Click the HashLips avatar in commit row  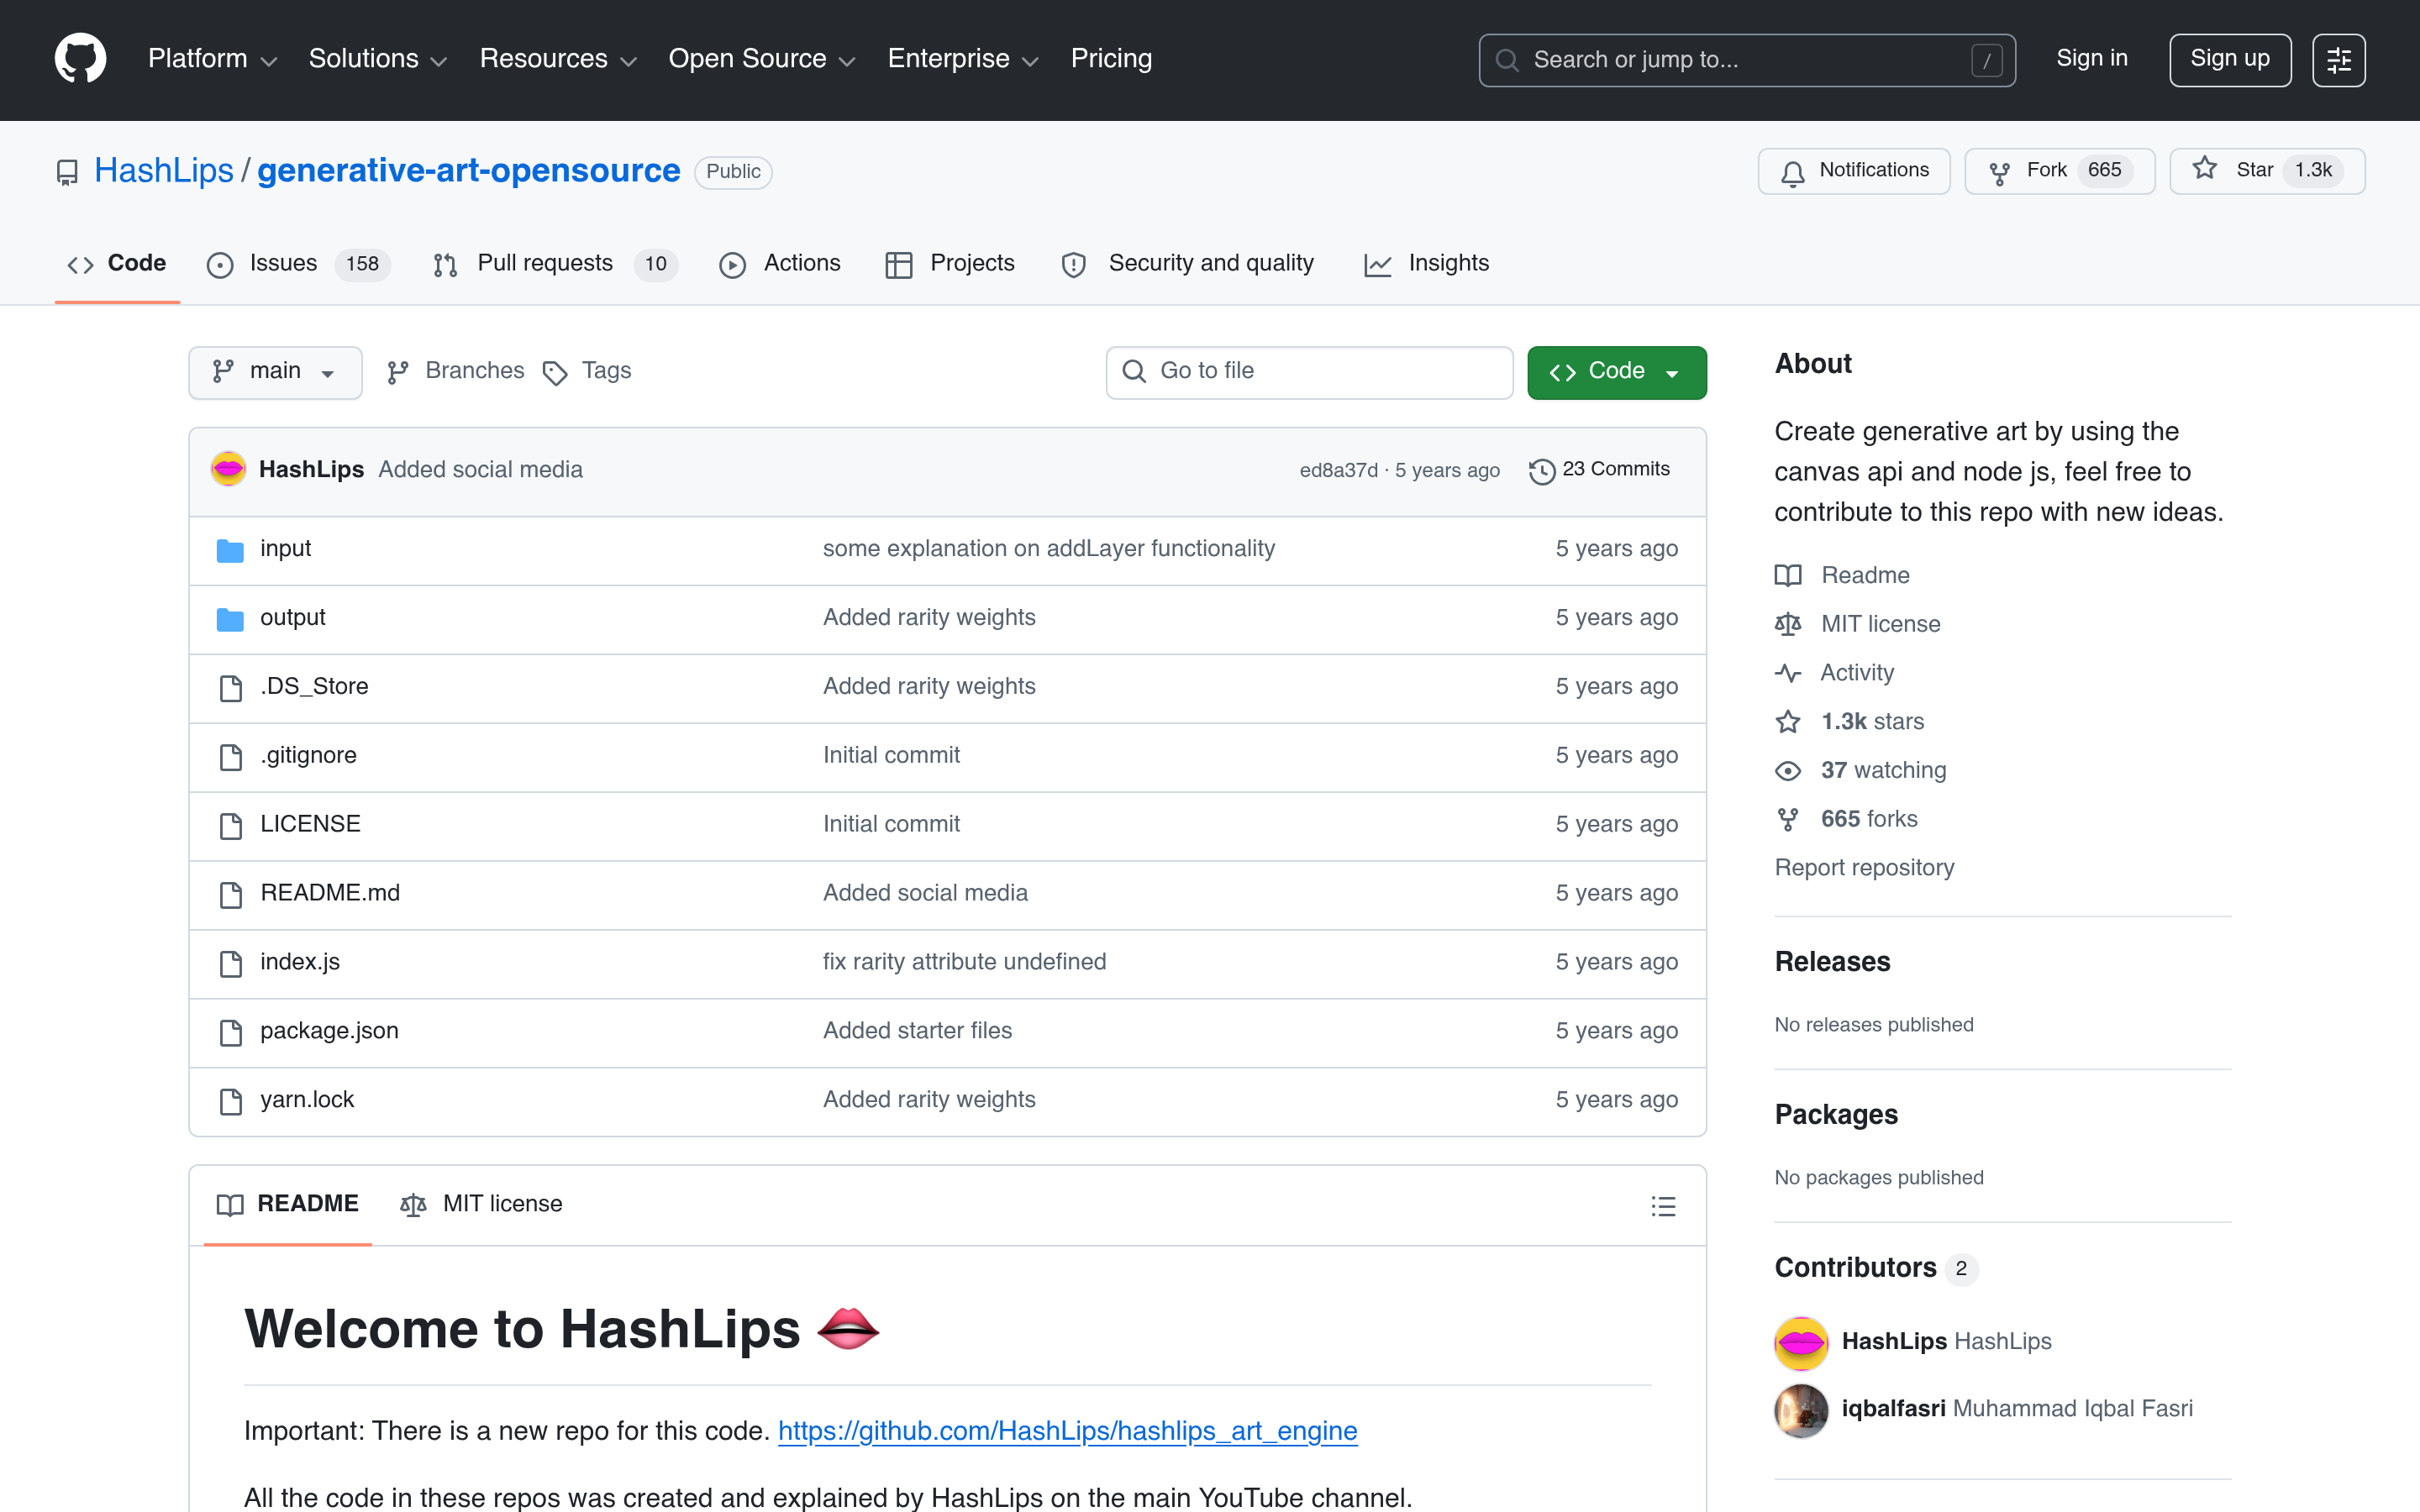pyautogui.click(x=228, y=469)
